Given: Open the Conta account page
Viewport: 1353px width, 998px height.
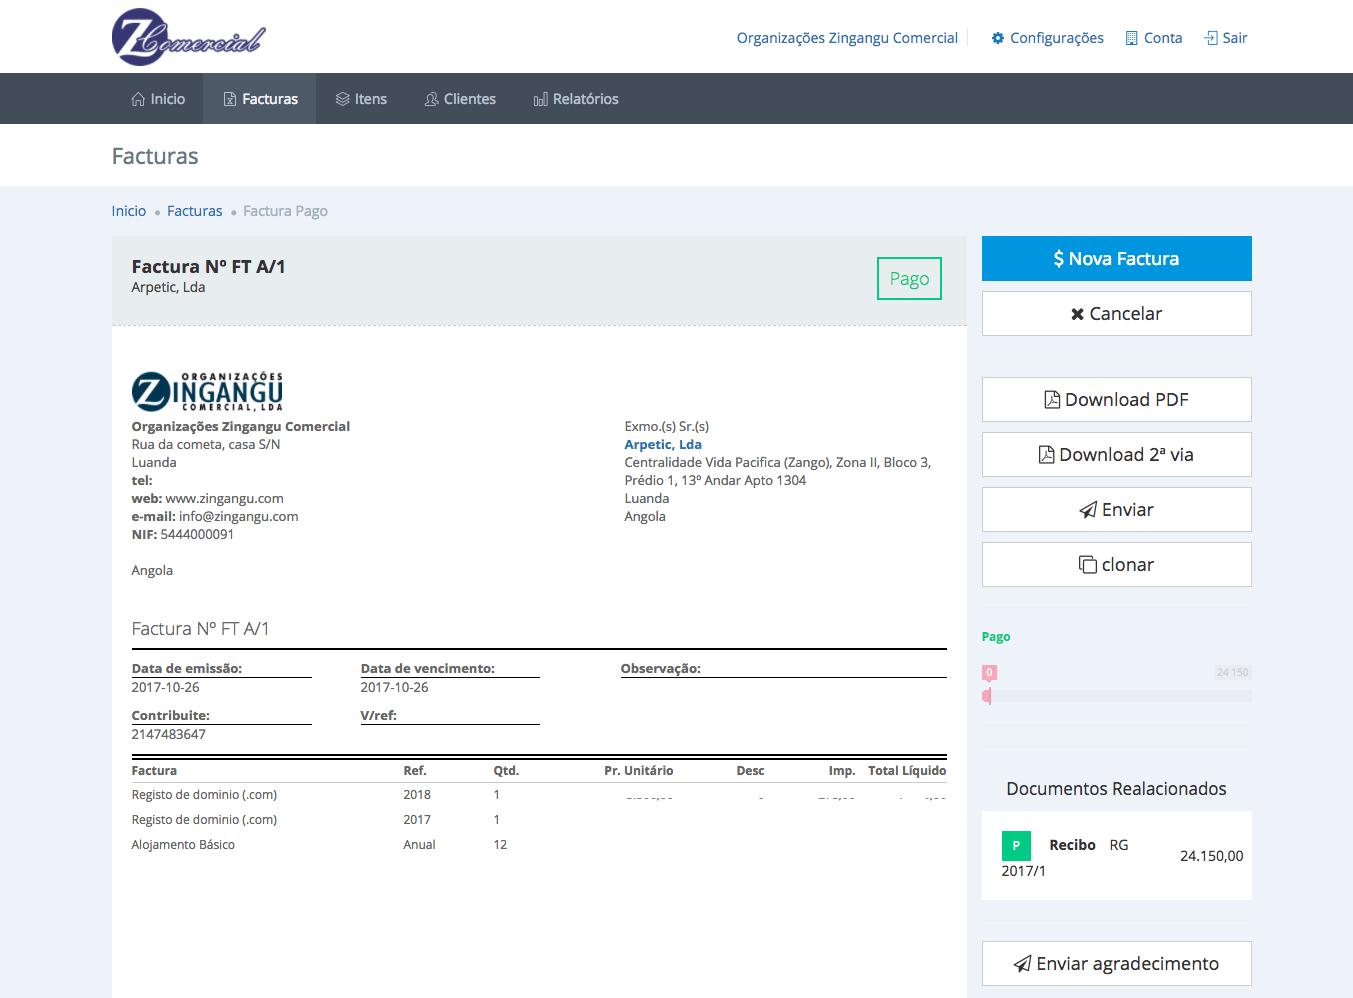Looking at the screenshot, I should [x=1153, y=38].
